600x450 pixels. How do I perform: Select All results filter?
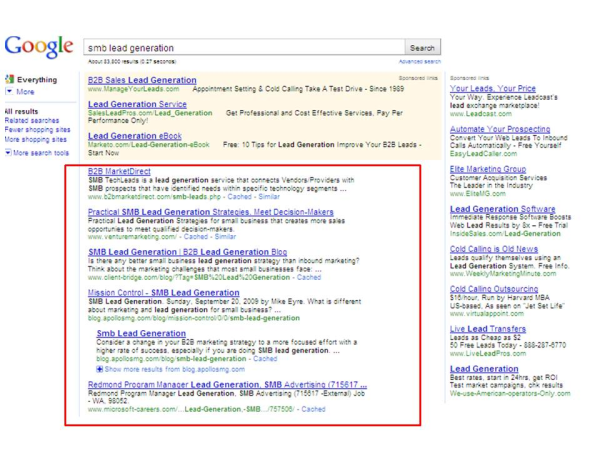21,111
